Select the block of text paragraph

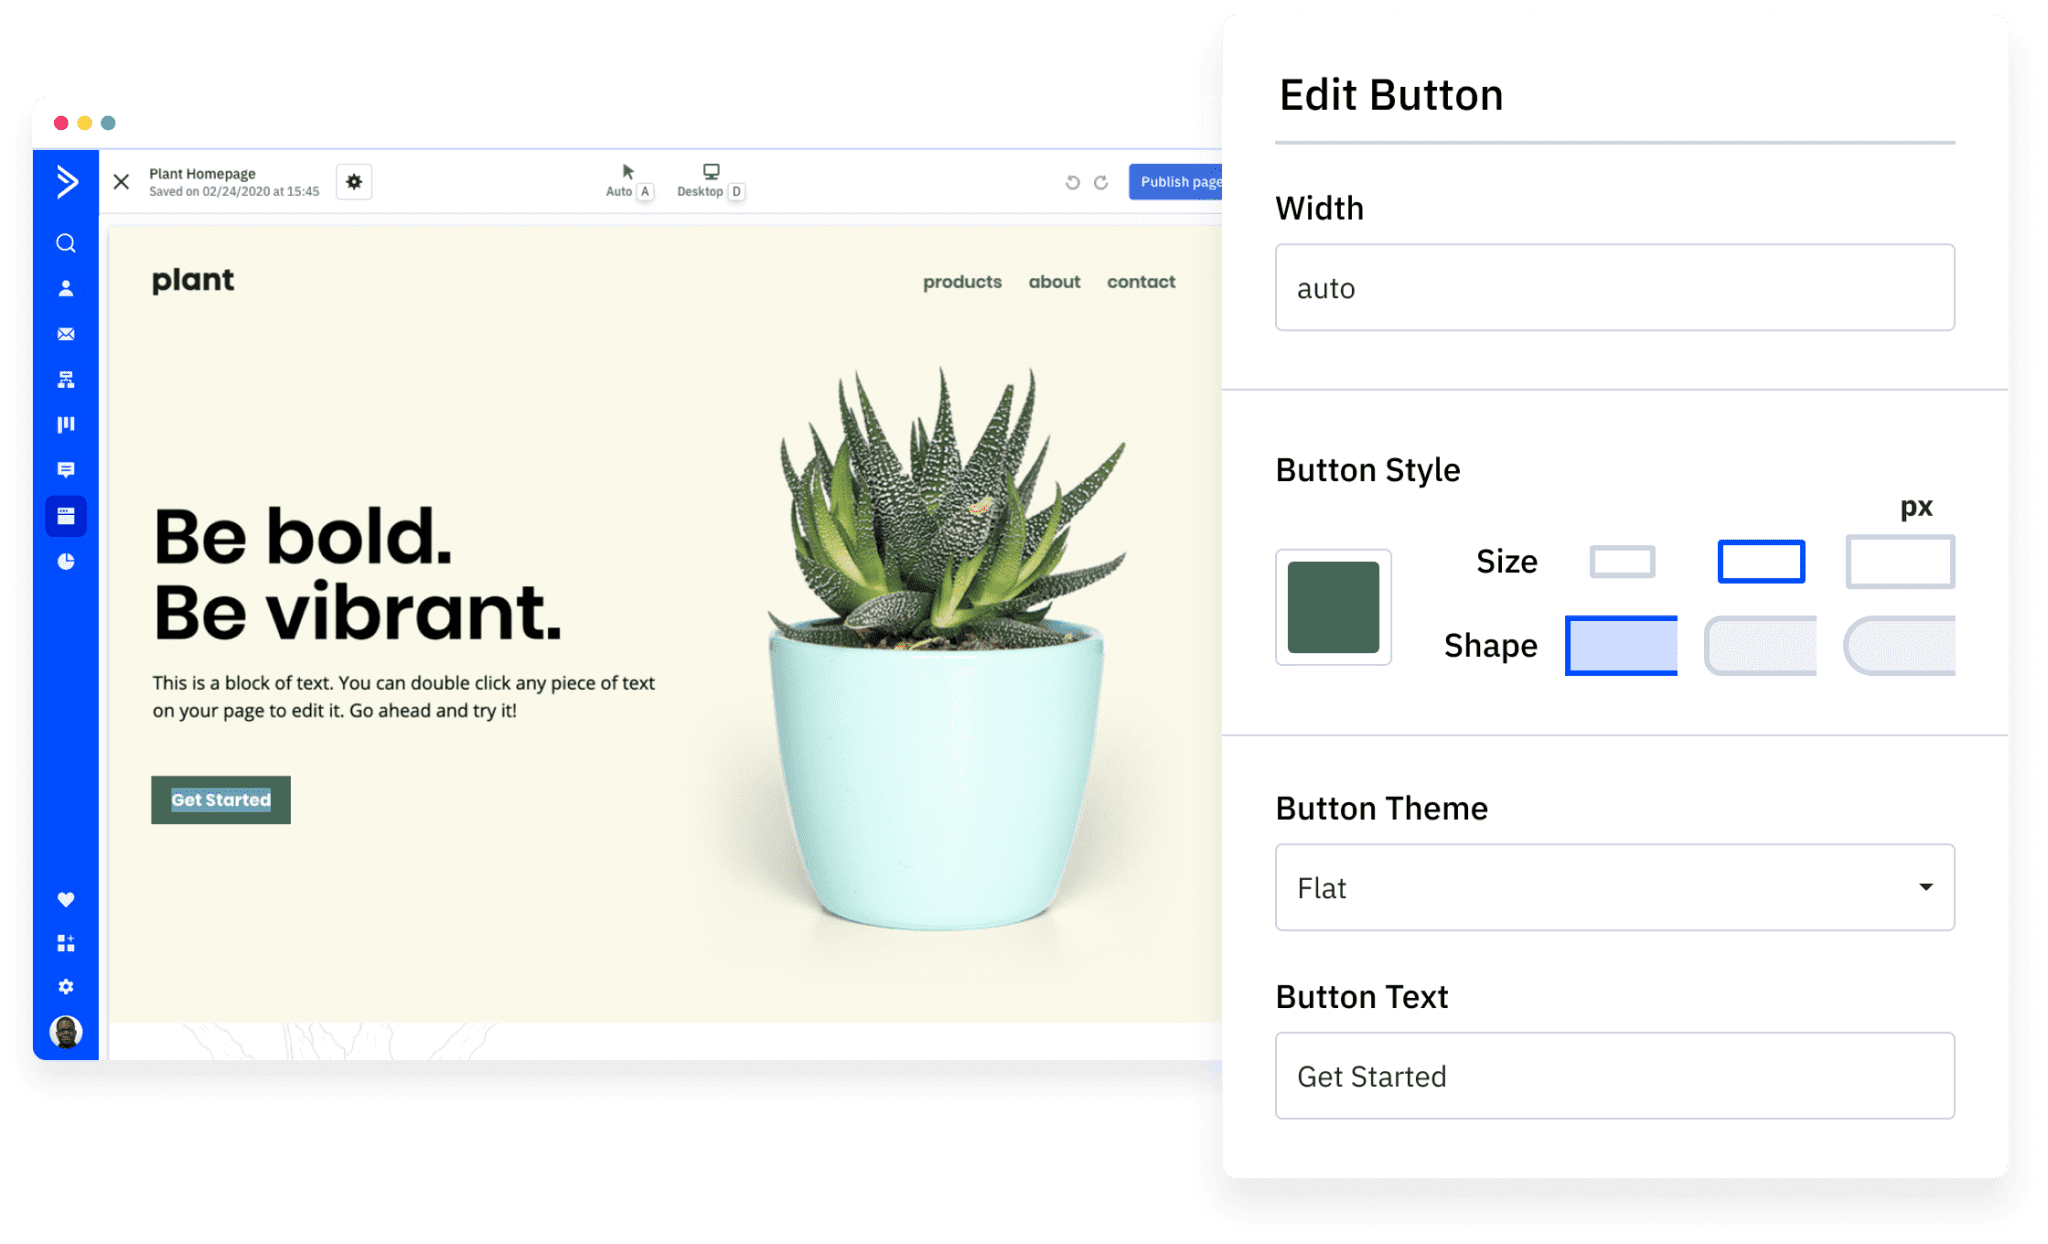pos(403,697)
